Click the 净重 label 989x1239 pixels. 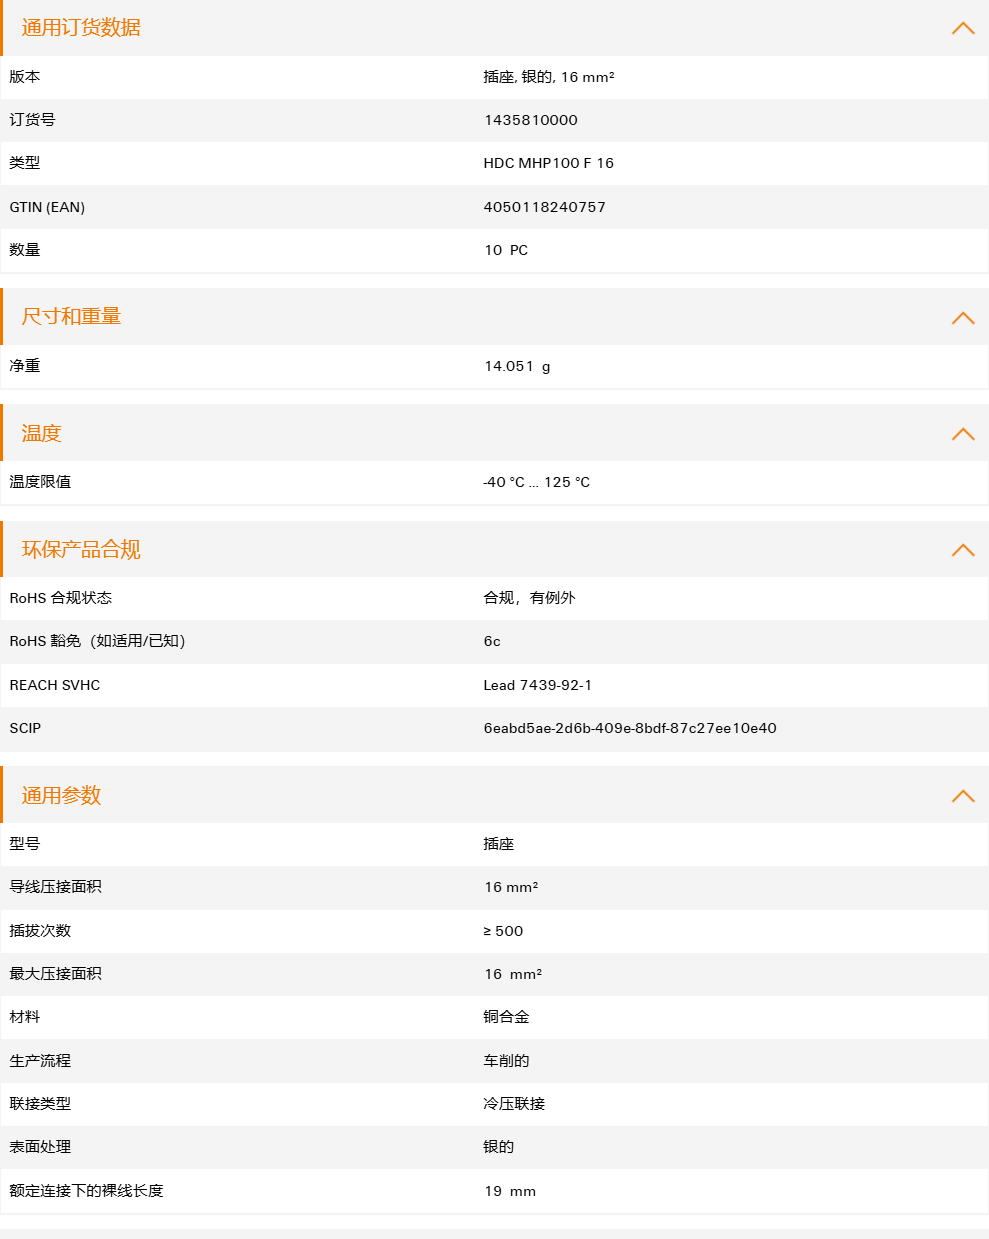coord(25,366)
